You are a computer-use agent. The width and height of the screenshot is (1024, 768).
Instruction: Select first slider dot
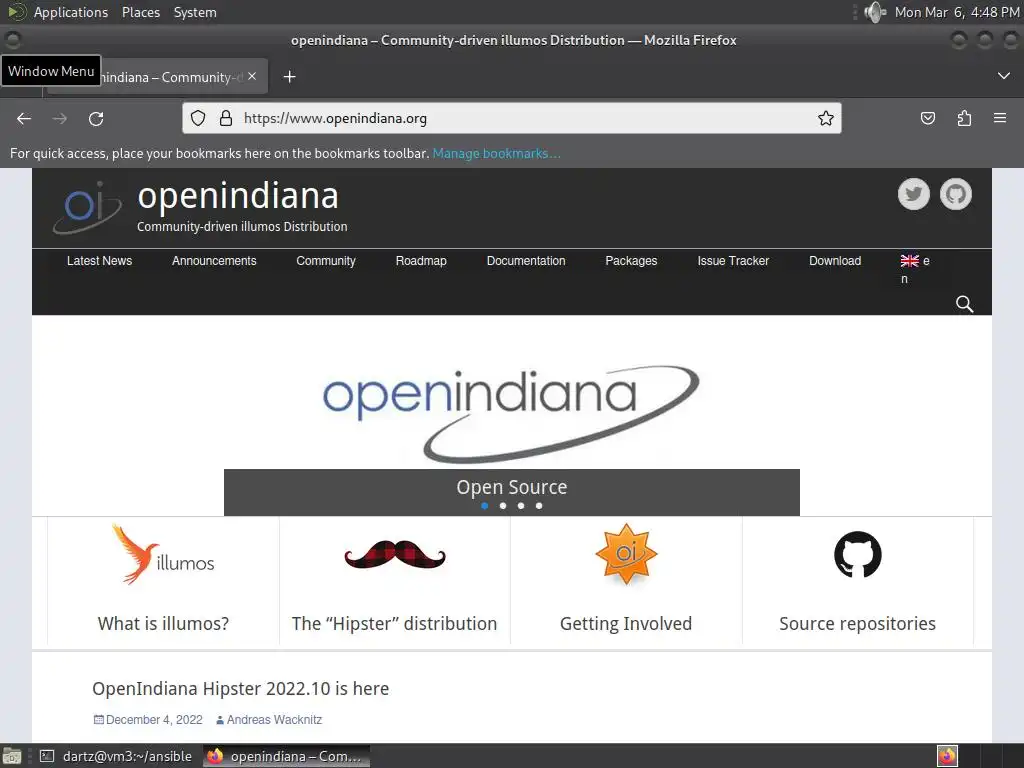[x=485, y=505]
